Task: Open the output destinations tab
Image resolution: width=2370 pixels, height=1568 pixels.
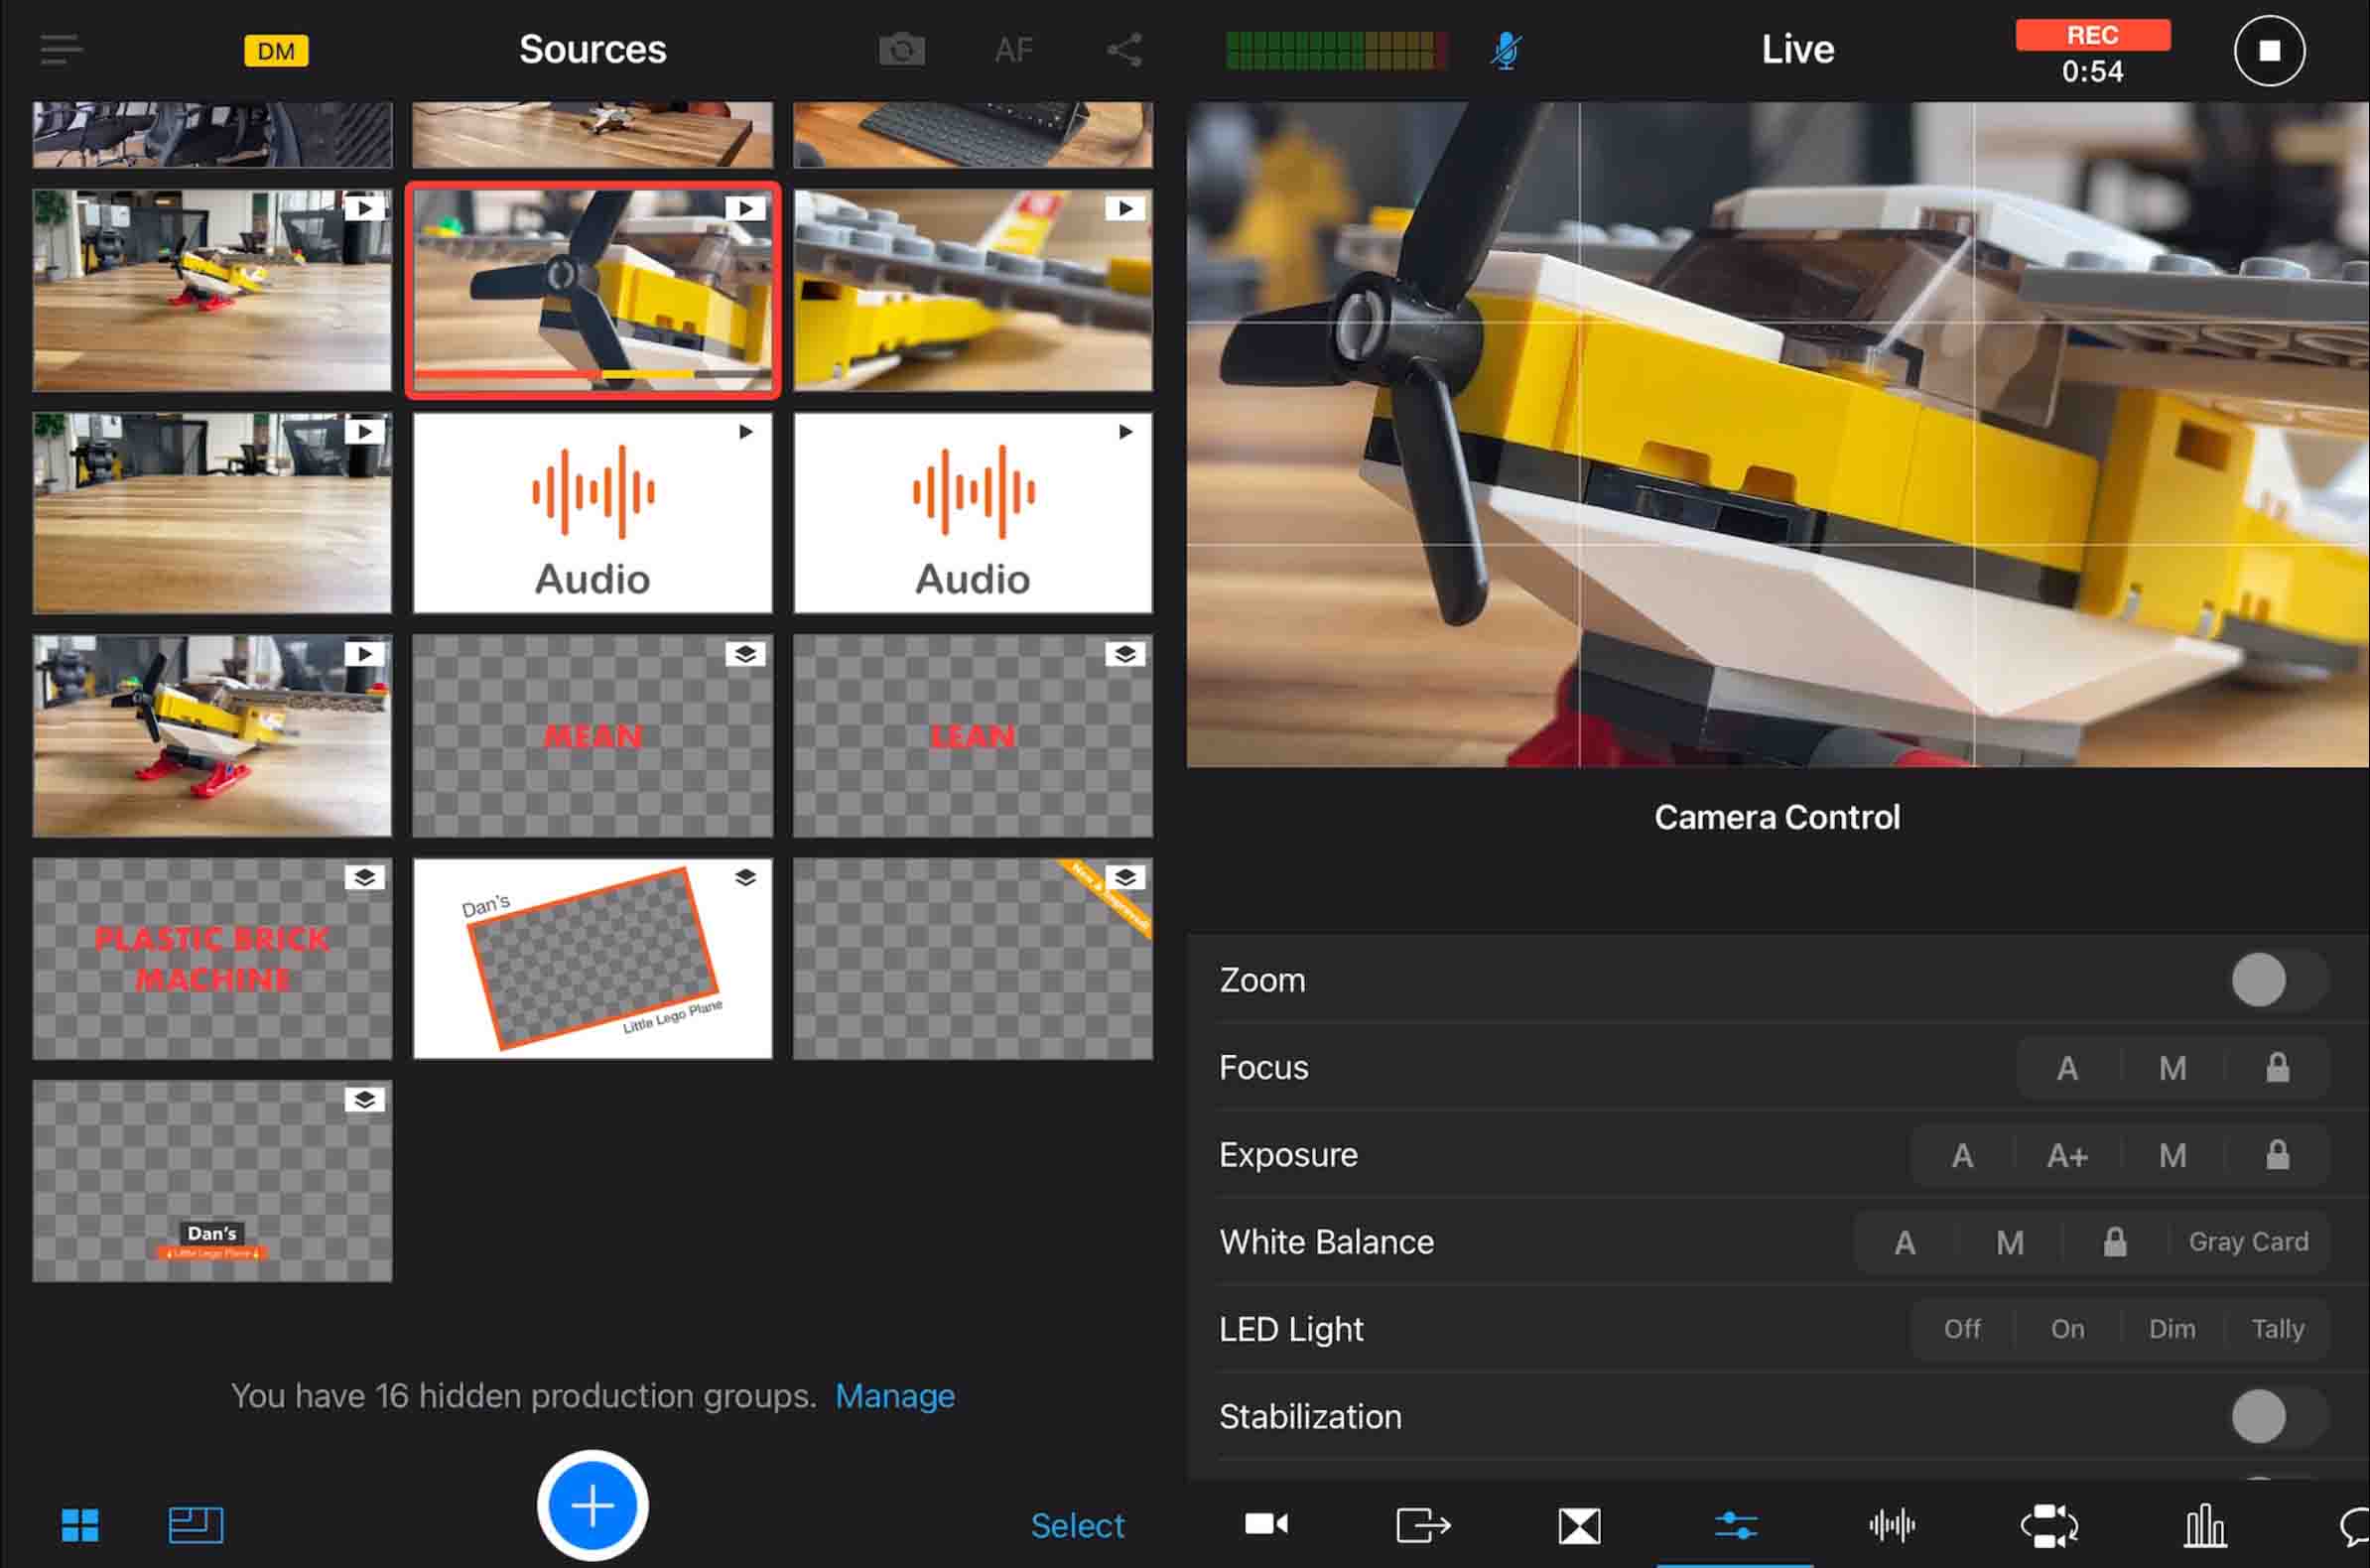Action: [1422, 1526]
